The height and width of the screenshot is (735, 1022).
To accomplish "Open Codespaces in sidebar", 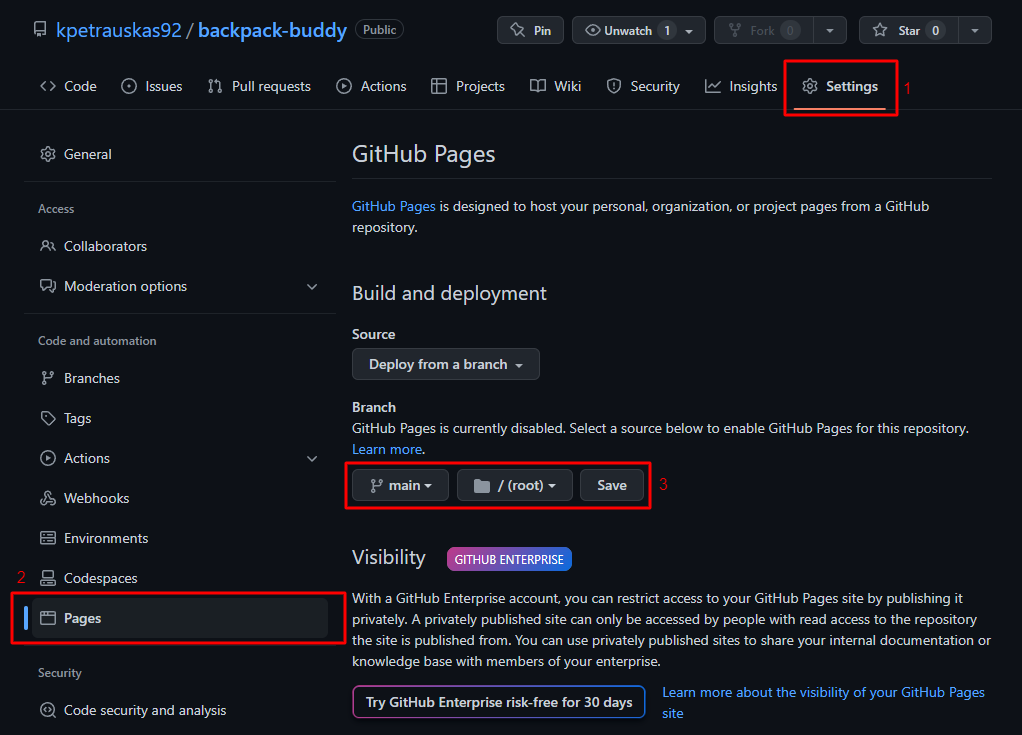I will click(180, 578).
